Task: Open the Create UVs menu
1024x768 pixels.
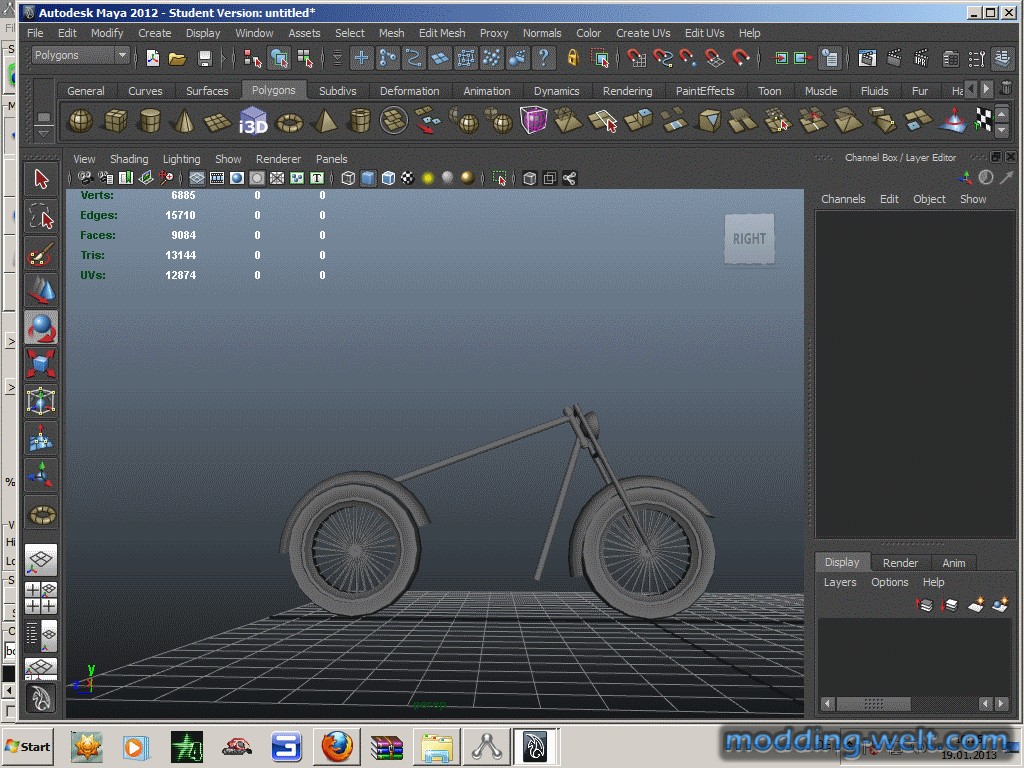Action: tap(643, 33)
